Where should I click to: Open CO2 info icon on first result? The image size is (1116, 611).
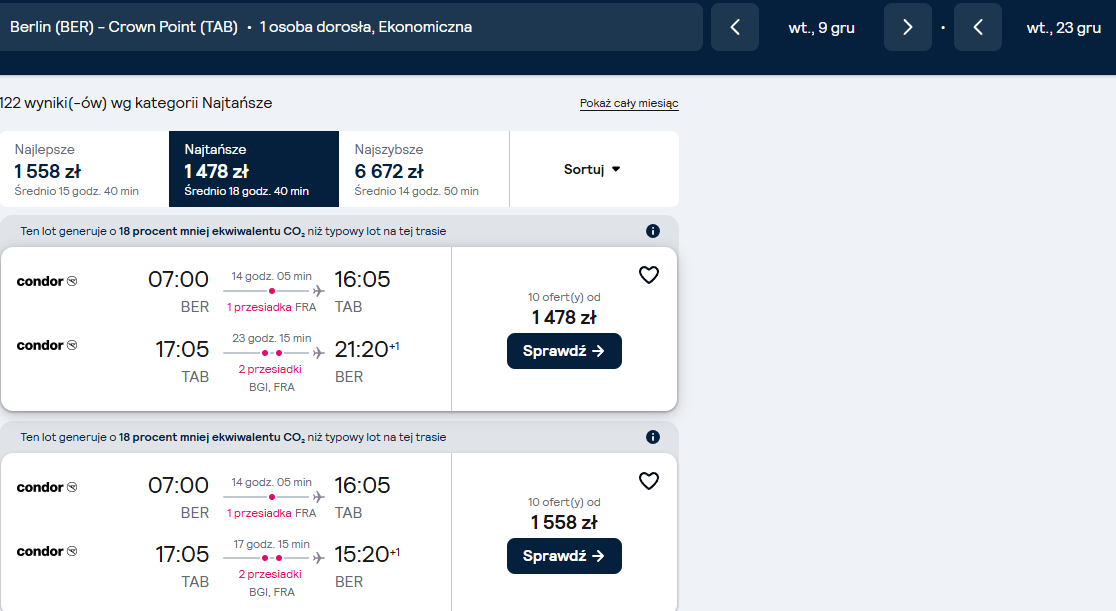pos(653,231)
